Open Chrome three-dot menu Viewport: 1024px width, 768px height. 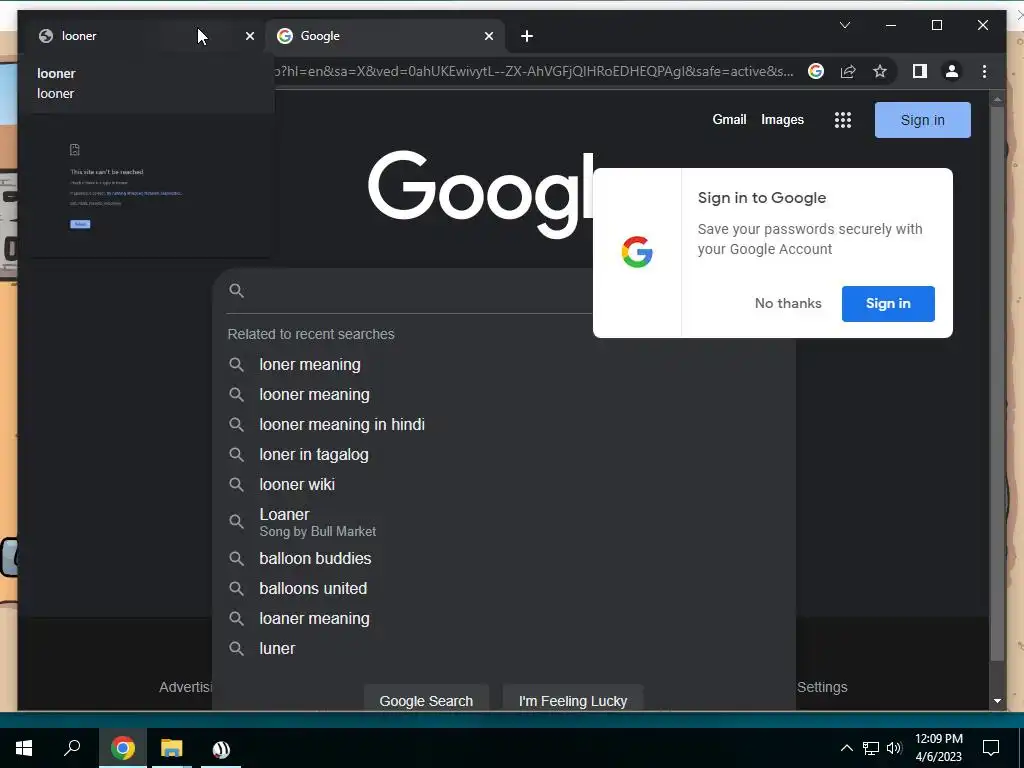[984, 71]
